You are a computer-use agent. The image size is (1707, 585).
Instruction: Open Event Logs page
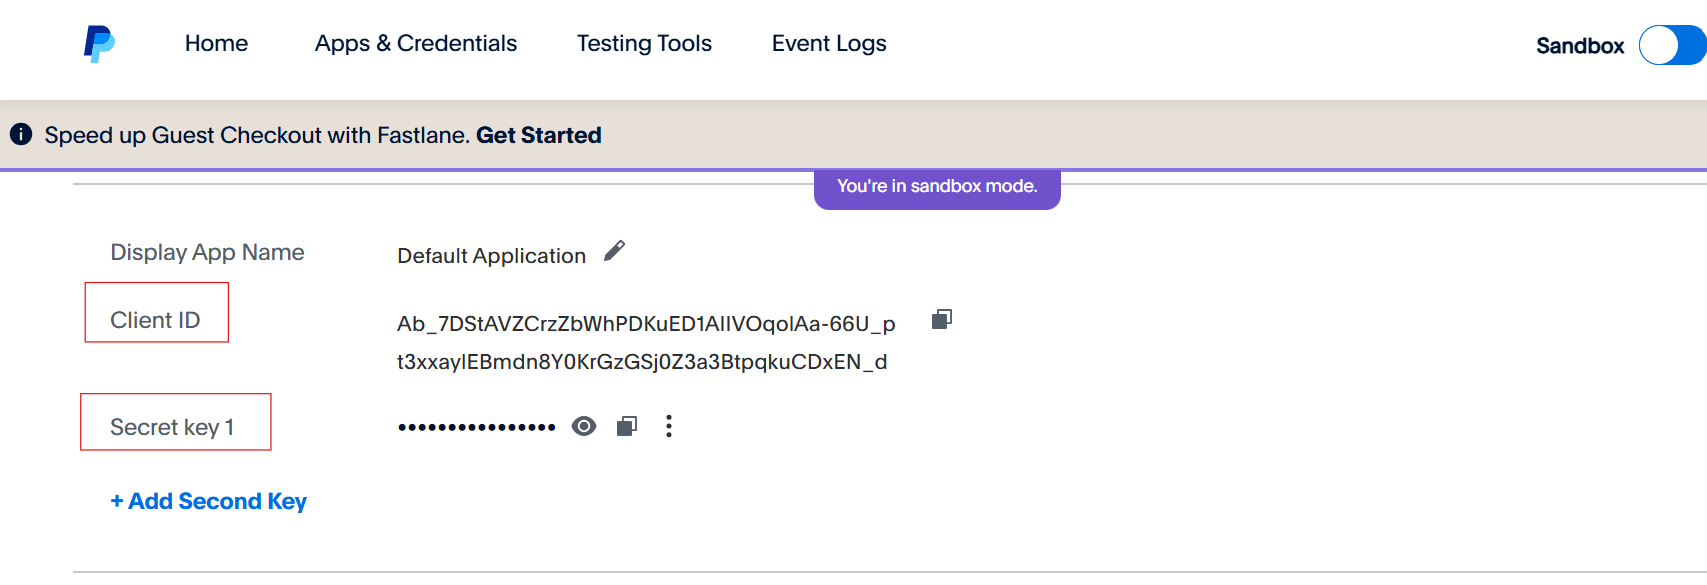click(829, 43)
